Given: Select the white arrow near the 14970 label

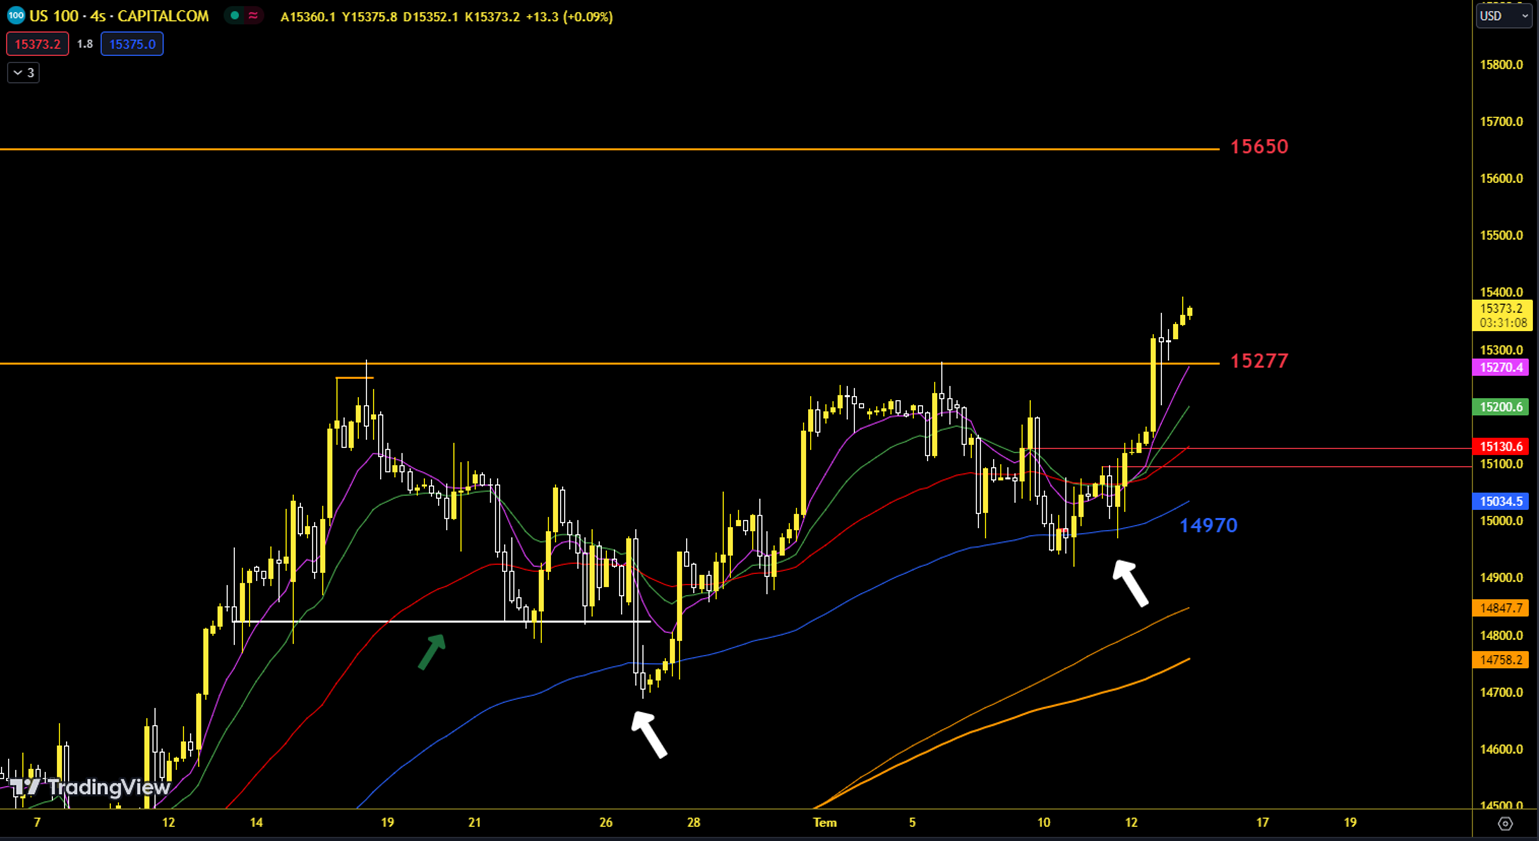Looking at the screenshot, I should pos(1131,583).
